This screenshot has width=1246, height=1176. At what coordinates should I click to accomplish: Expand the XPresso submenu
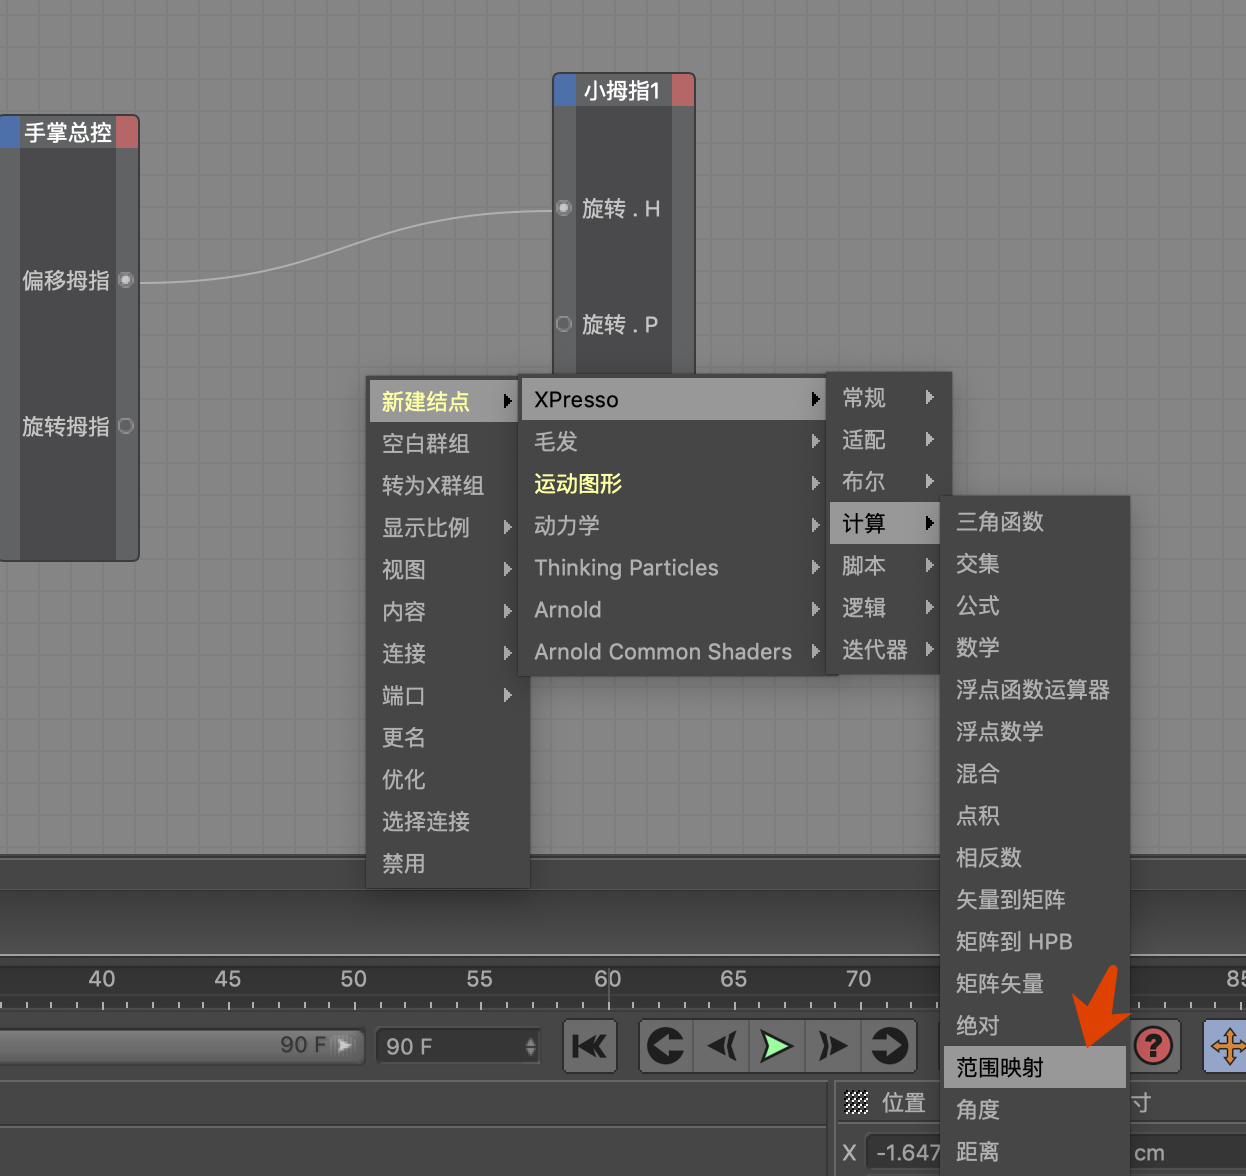coord(673,399)
